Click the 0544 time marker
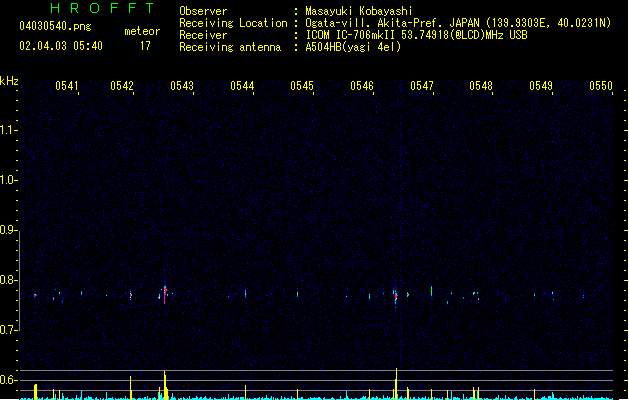This screenshot has height=400, width=629. pos(242,86)
